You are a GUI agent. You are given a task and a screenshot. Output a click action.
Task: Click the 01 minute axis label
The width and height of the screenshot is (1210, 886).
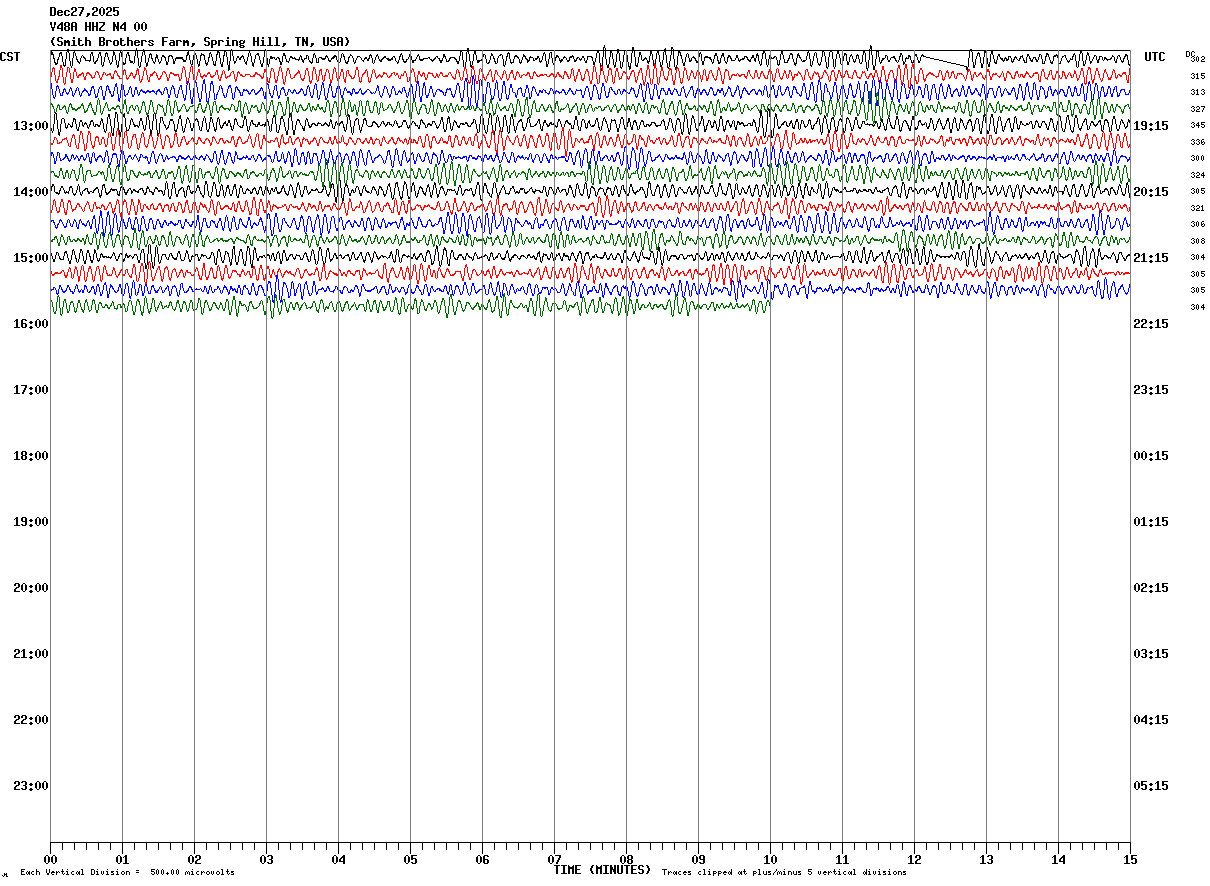tap(122, 860)
